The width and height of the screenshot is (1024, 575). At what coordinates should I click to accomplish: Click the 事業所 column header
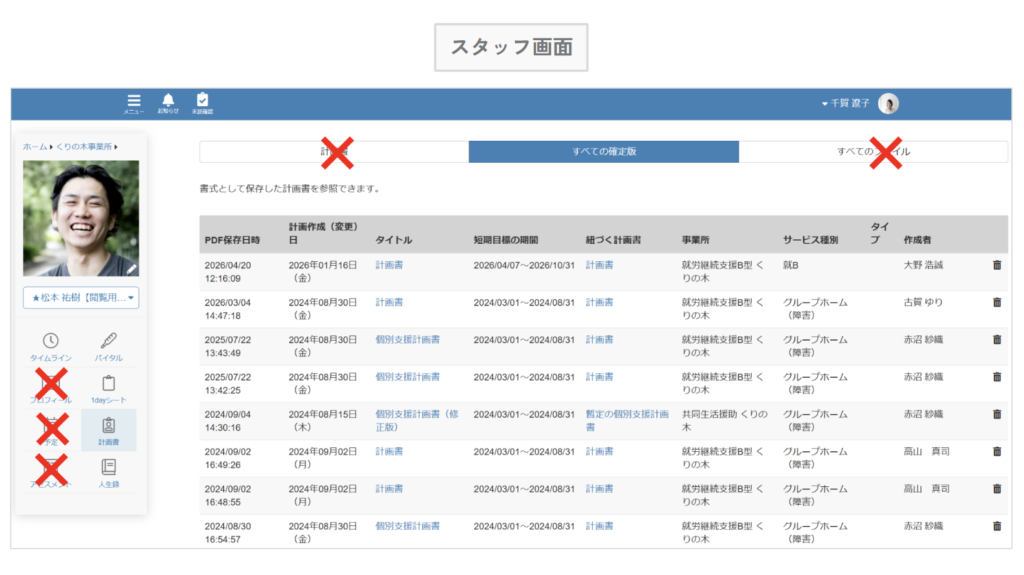(696, 240)
